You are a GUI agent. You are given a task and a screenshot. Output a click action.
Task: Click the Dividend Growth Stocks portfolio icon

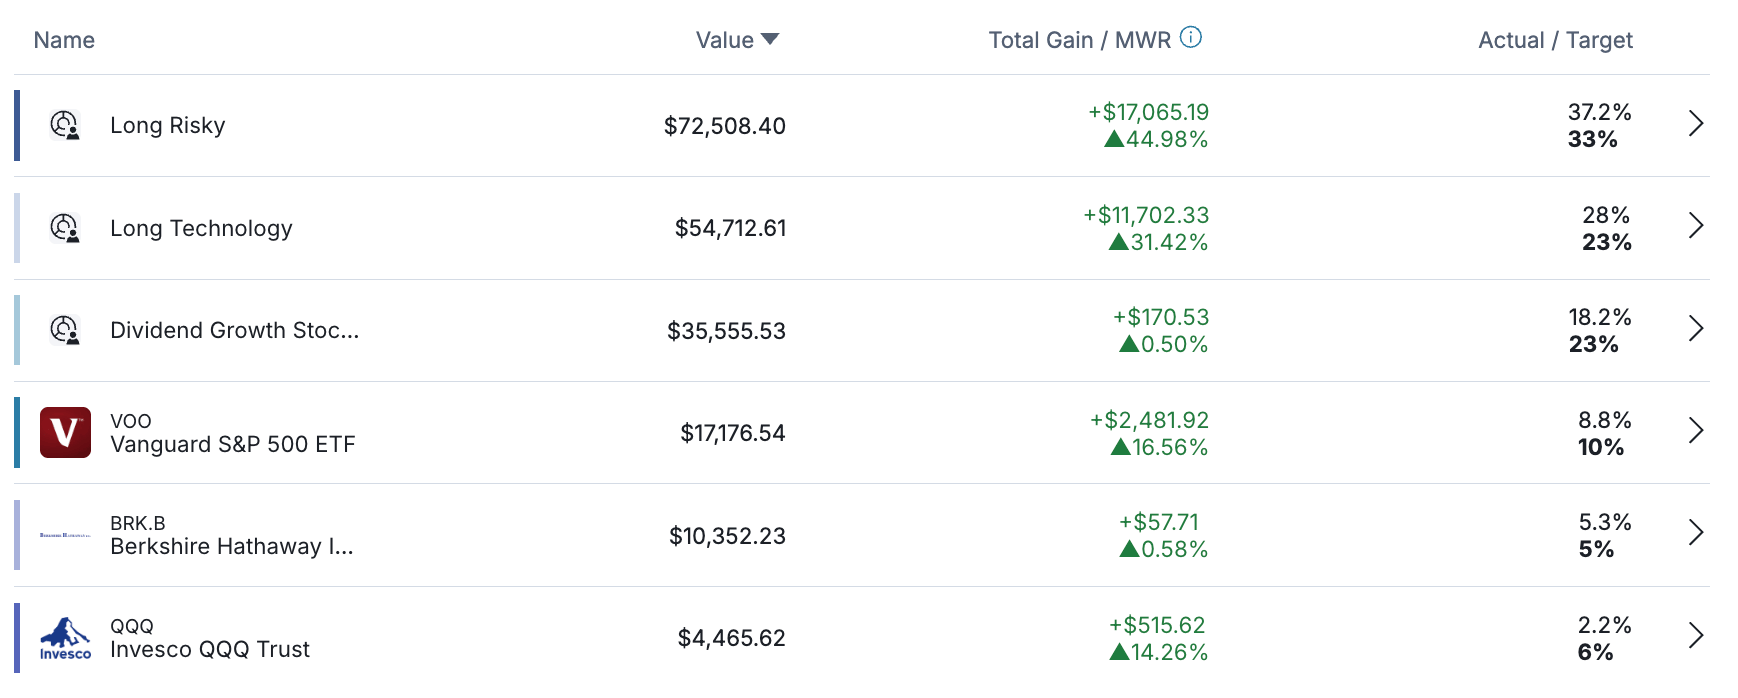coord(65,330)
